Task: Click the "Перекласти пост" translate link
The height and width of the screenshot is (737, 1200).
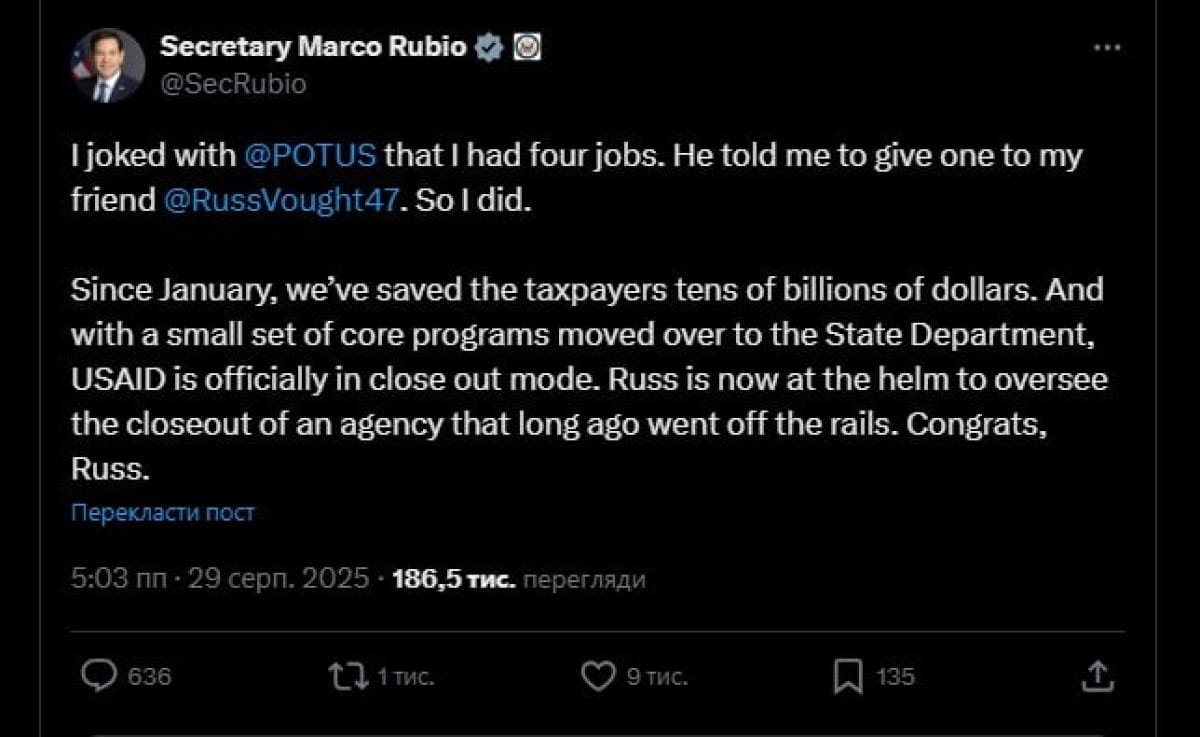Action: 163,513
